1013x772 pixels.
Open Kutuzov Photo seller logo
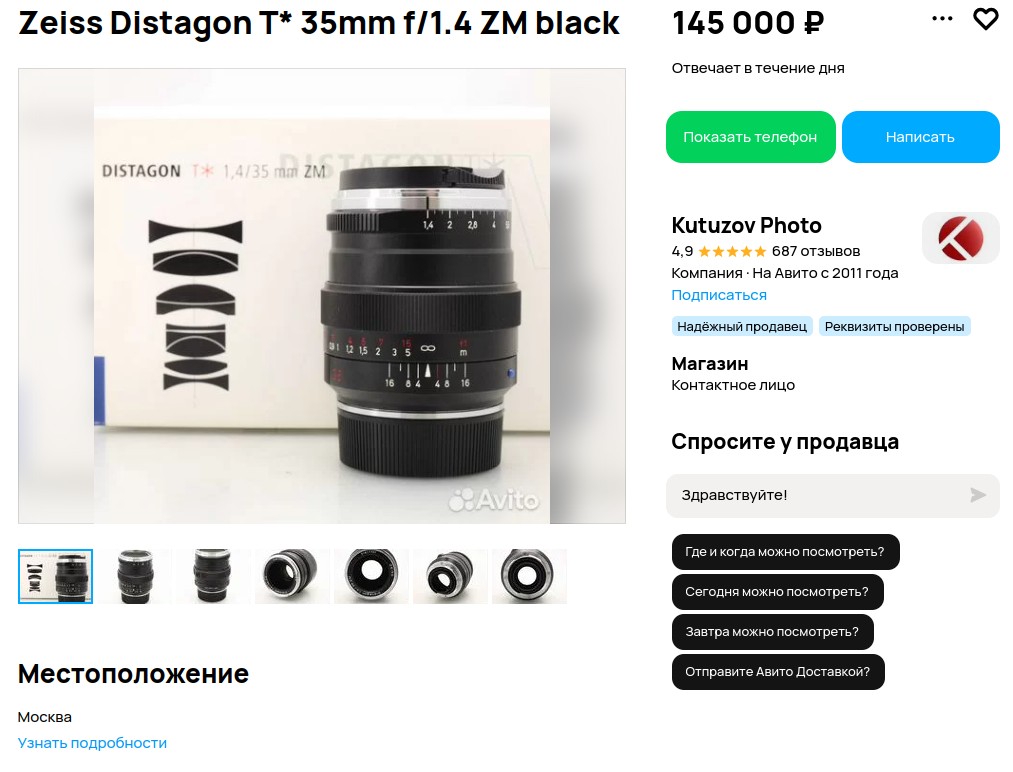click(961, 238)
